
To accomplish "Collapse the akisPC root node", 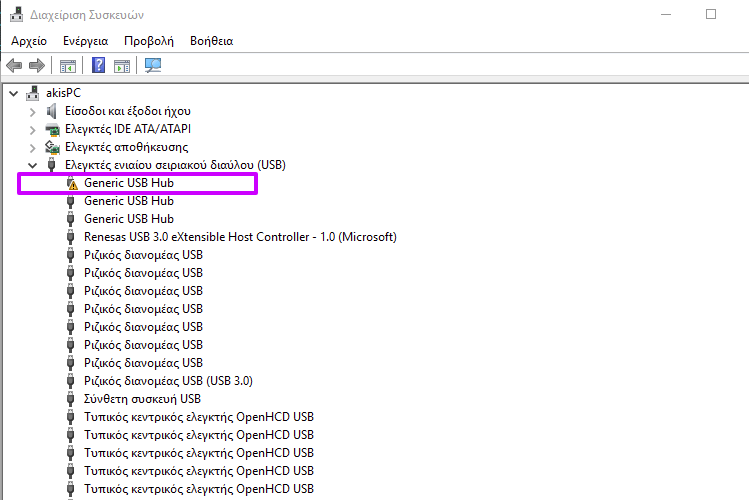I will point(14,94).
